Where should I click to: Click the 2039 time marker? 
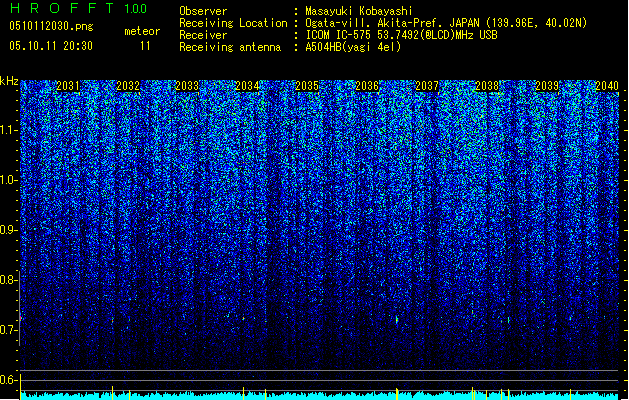[x=547, y=86]
